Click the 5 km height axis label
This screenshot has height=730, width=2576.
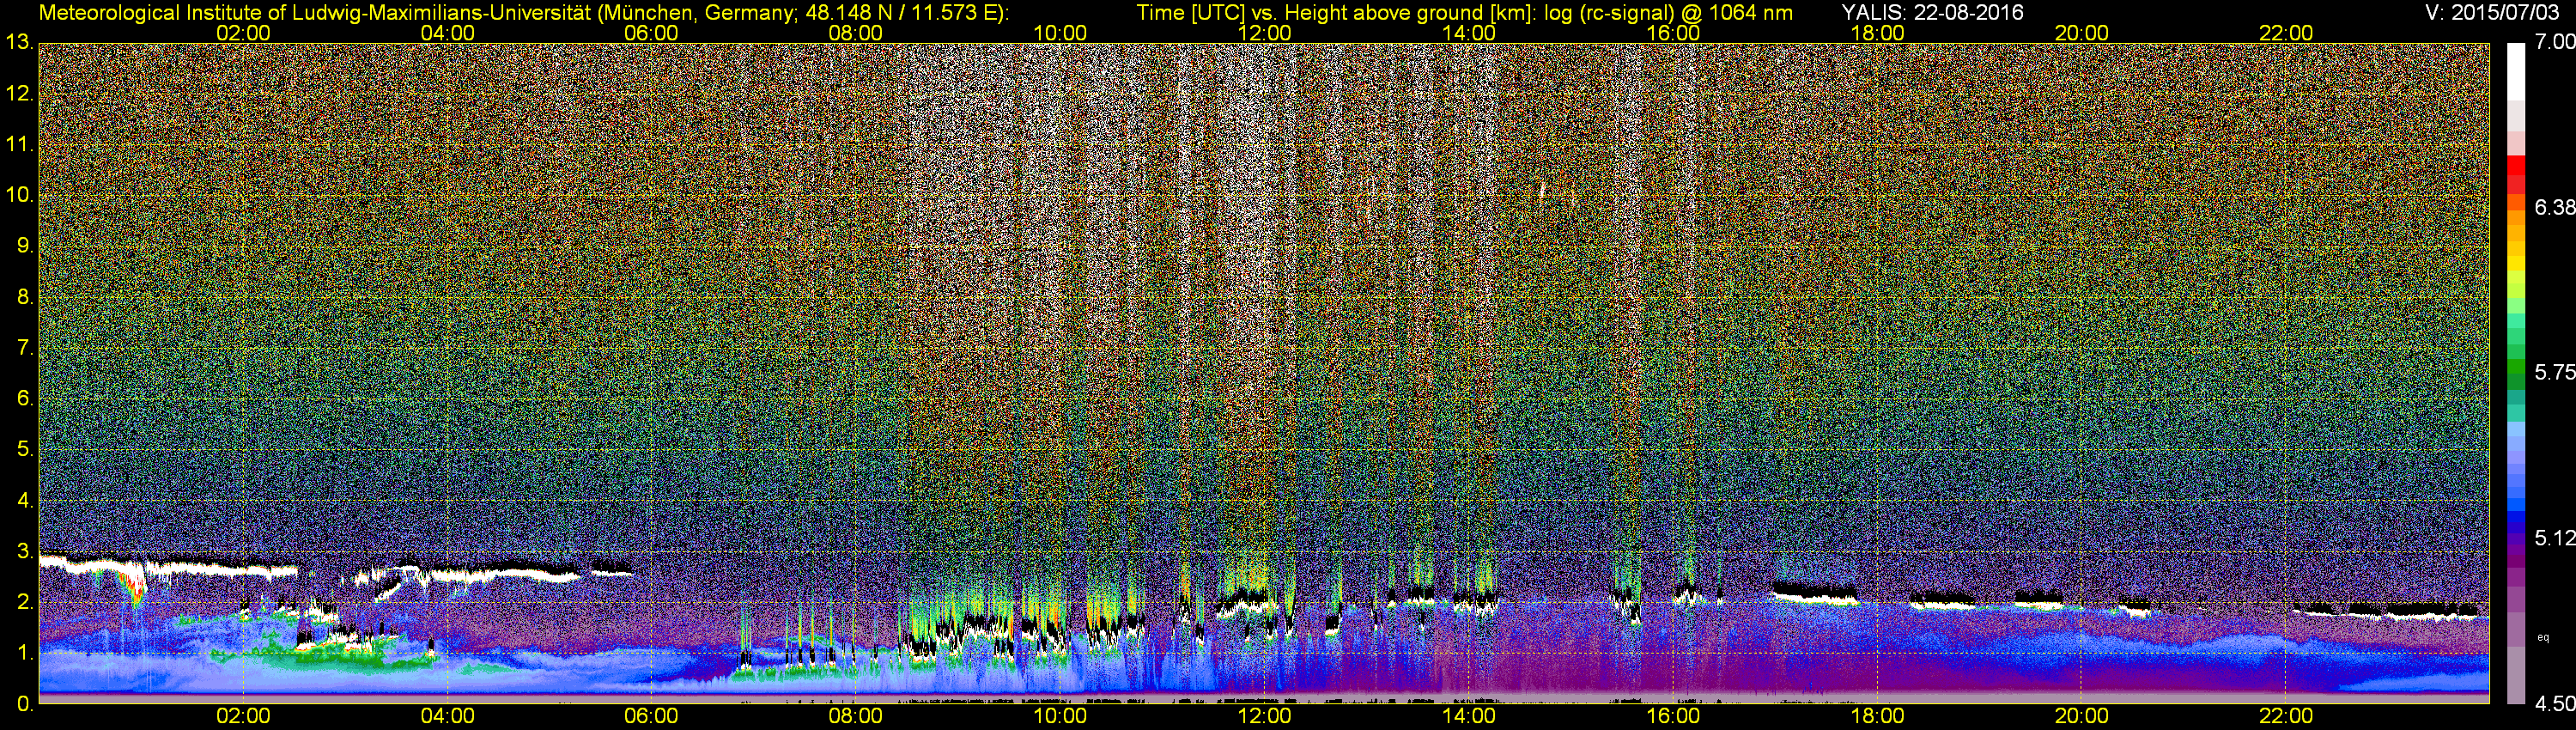pyautogui.click(x=24, y=449)
